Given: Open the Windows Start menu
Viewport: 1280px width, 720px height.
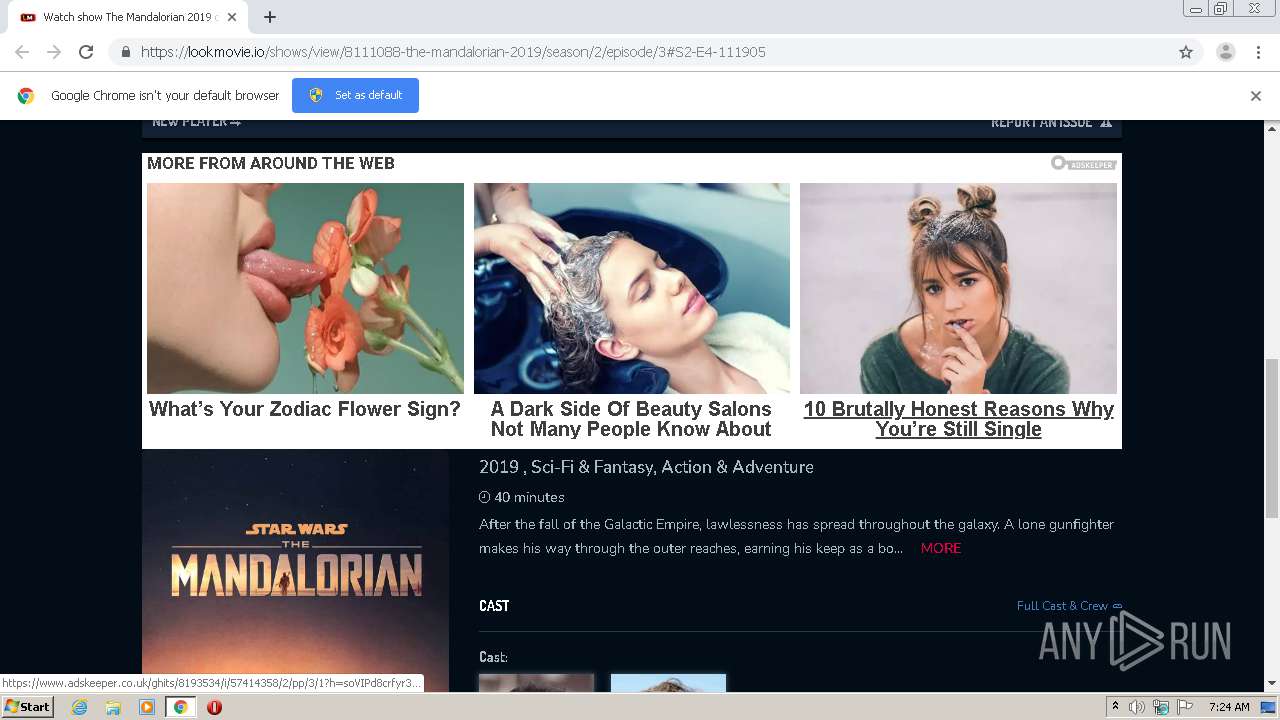Looking at the screenshot, I should pos(28,707).
